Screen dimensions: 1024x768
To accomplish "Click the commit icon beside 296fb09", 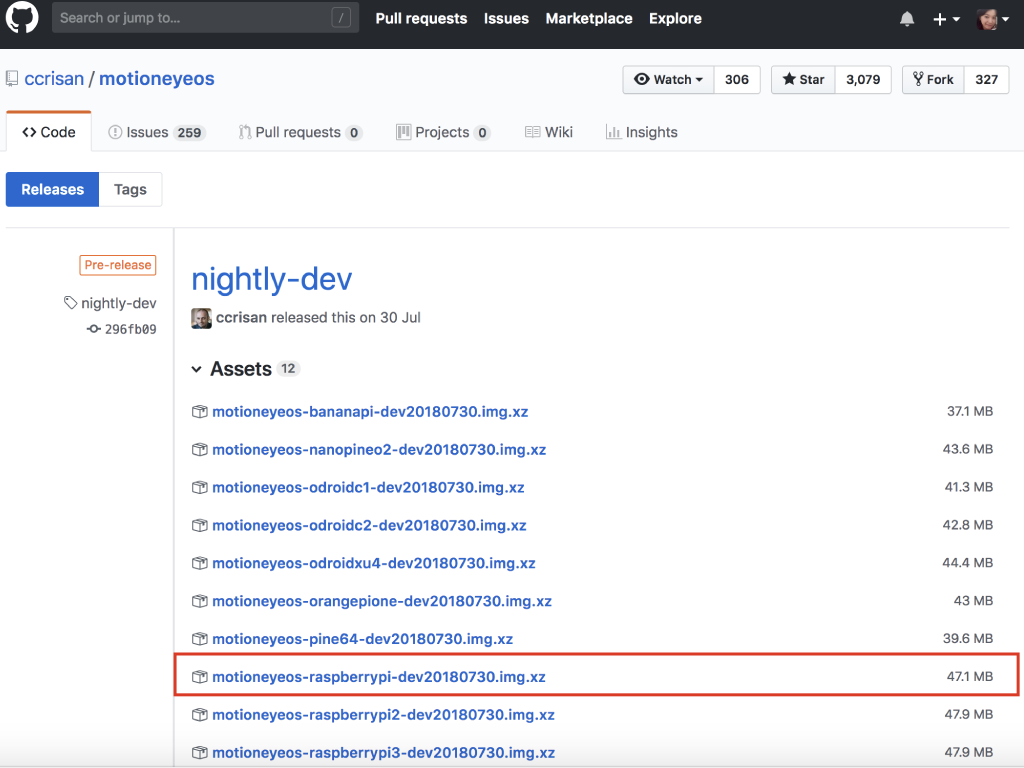I will click(x=93, y=329).
